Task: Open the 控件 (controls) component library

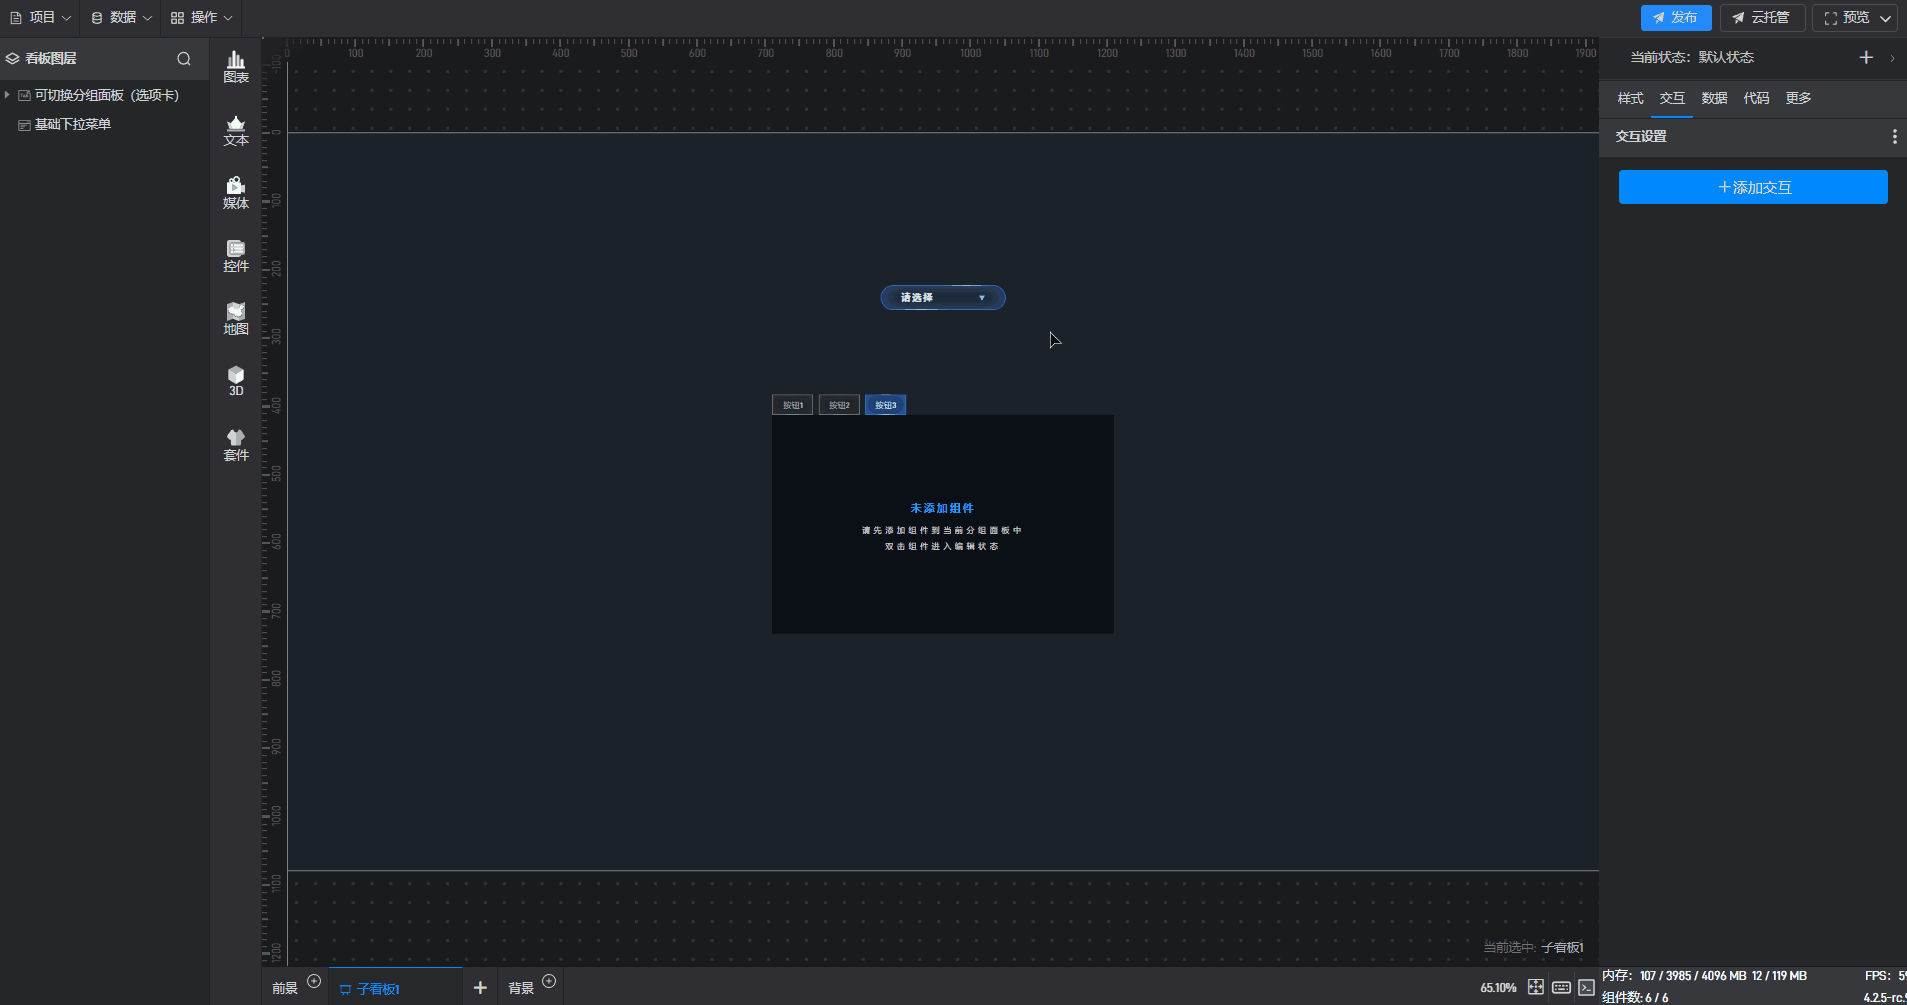Action: 236,256
